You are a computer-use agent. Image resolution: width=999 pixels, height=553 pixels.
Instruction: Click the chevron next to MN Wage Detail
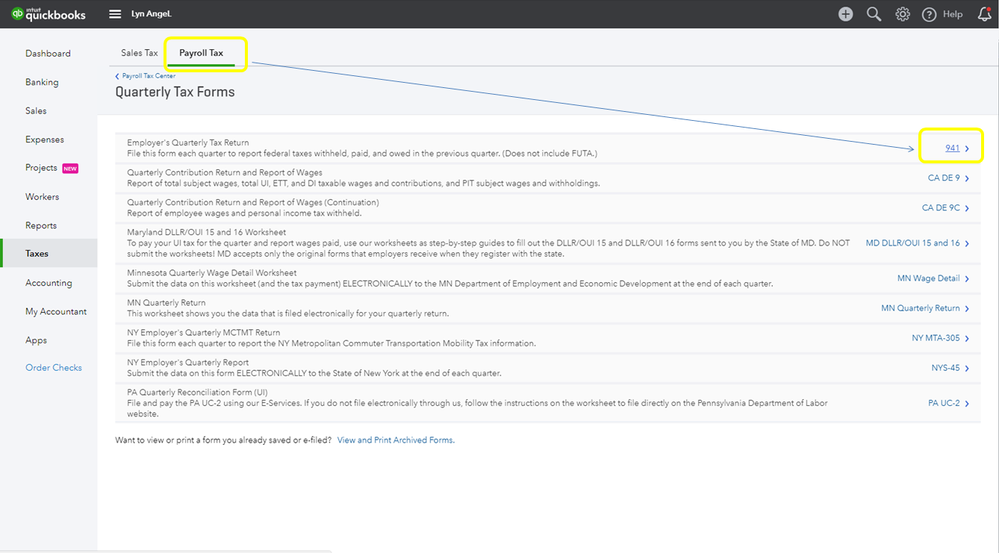pos(967,278)
